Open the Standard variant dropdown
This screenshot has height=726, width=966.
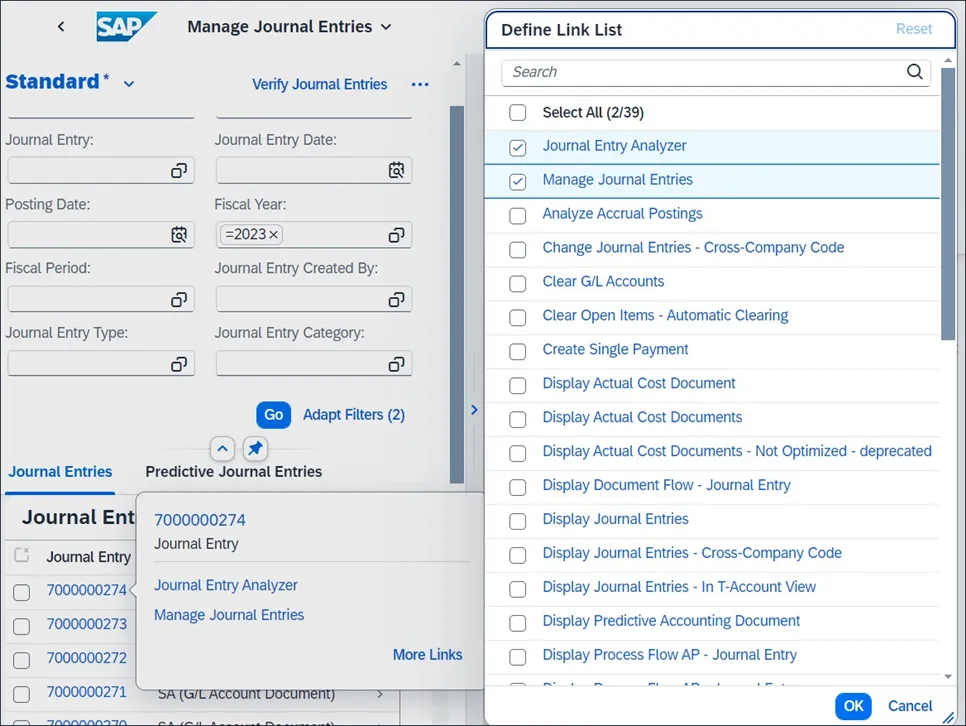click(x=129, y=84)
